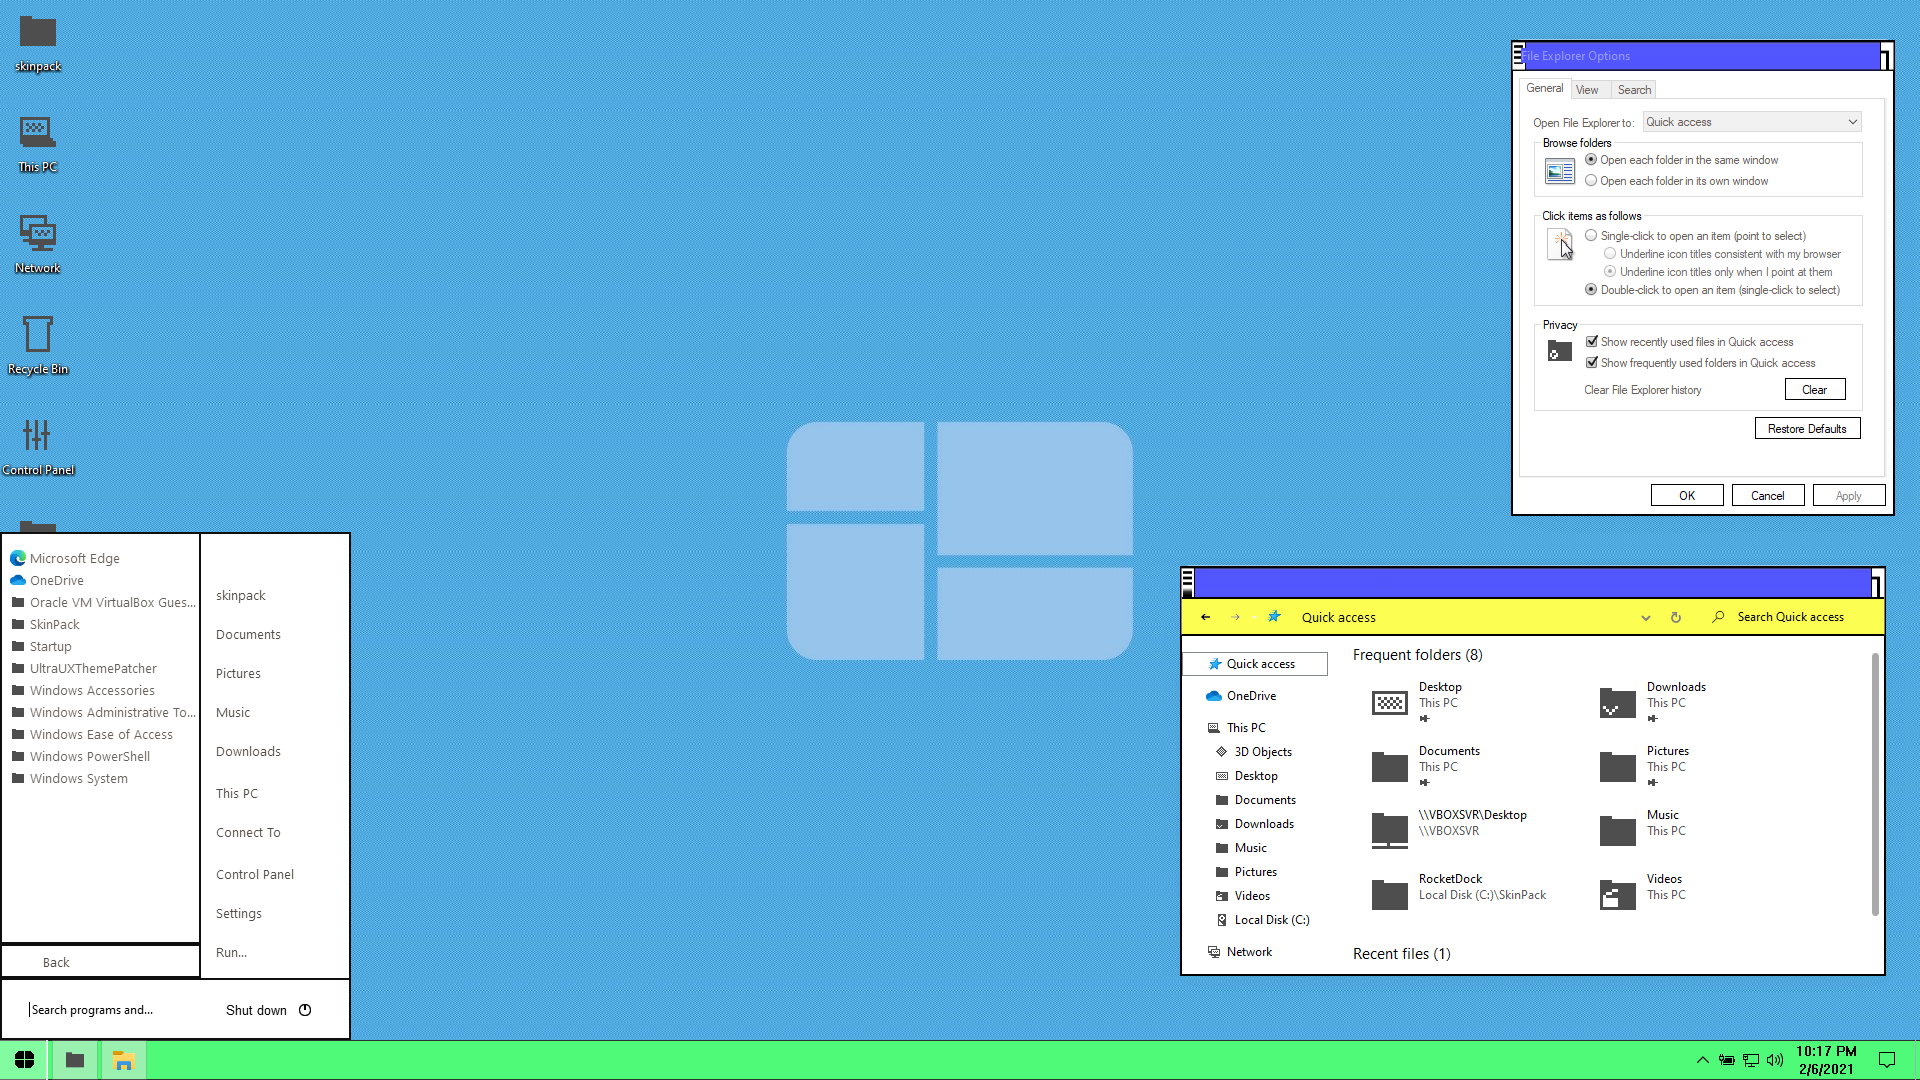Click the Restore Defaults button

tap(1807, 429)
